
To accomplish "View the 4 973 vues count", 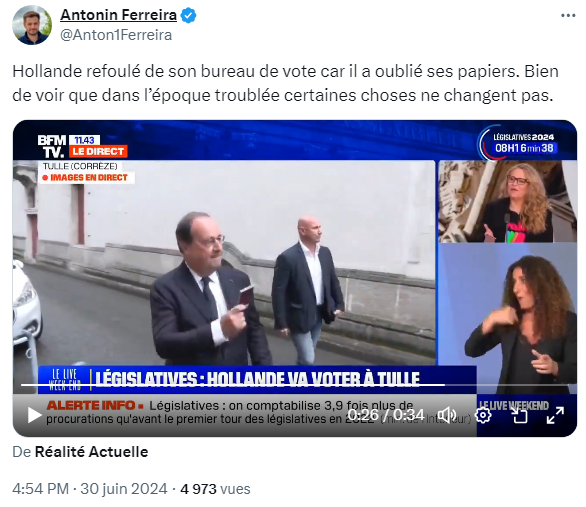I will [x=215, y=489].
